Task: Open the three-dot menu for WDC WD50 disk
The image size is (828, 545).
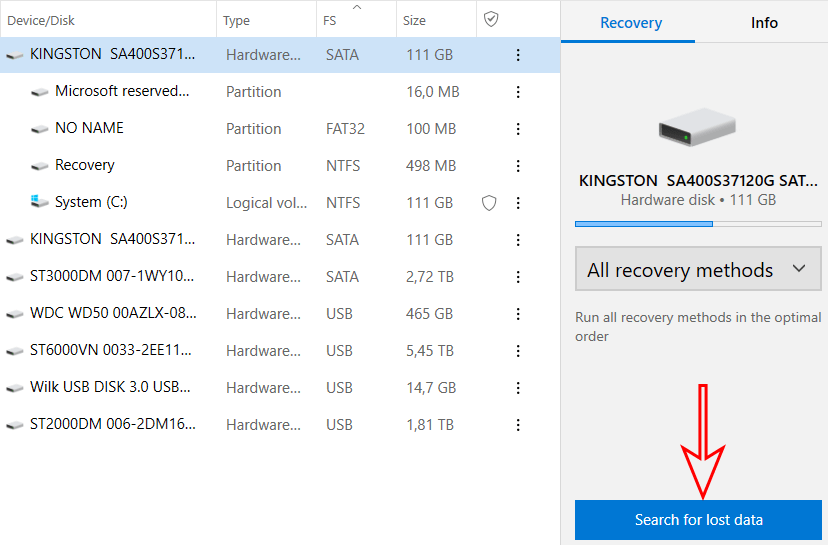Action: pyautogui.click(x=518, y=314)
